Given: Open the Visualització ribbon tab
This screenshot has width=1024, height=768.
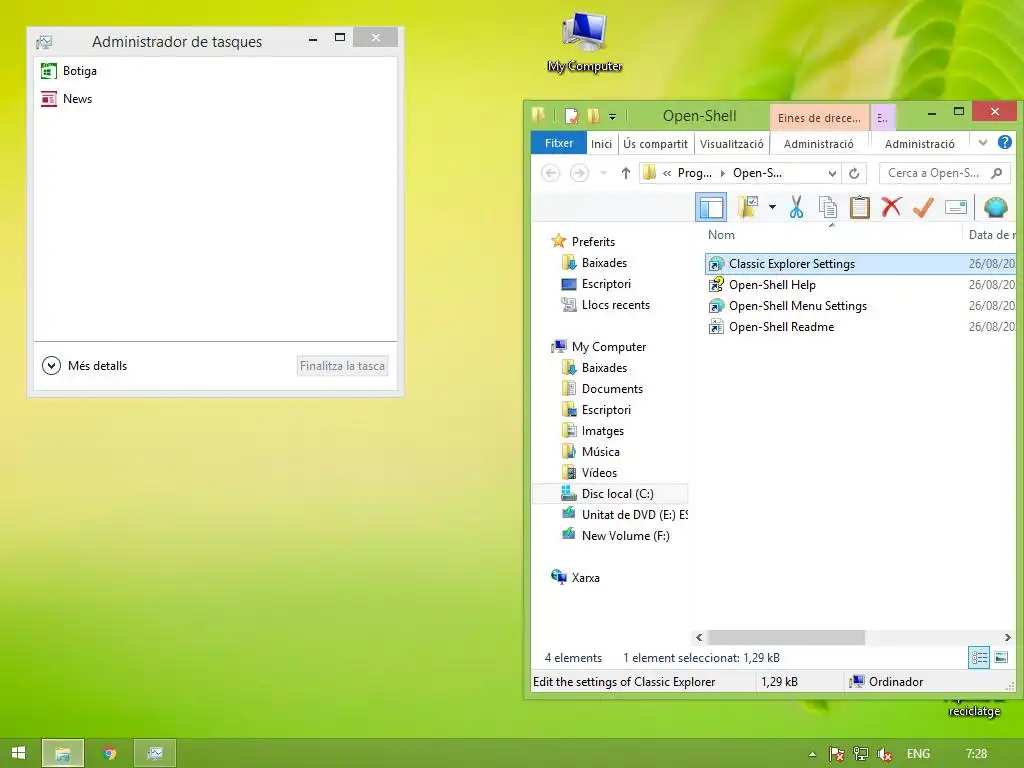Looking at the screenshot, I should [x=731, y=144].
